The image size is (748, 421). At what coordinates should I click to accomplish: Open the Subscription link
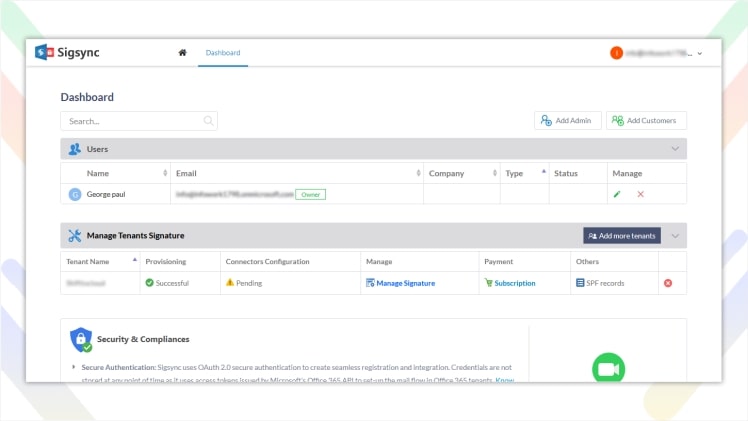[x=515, y=283]
